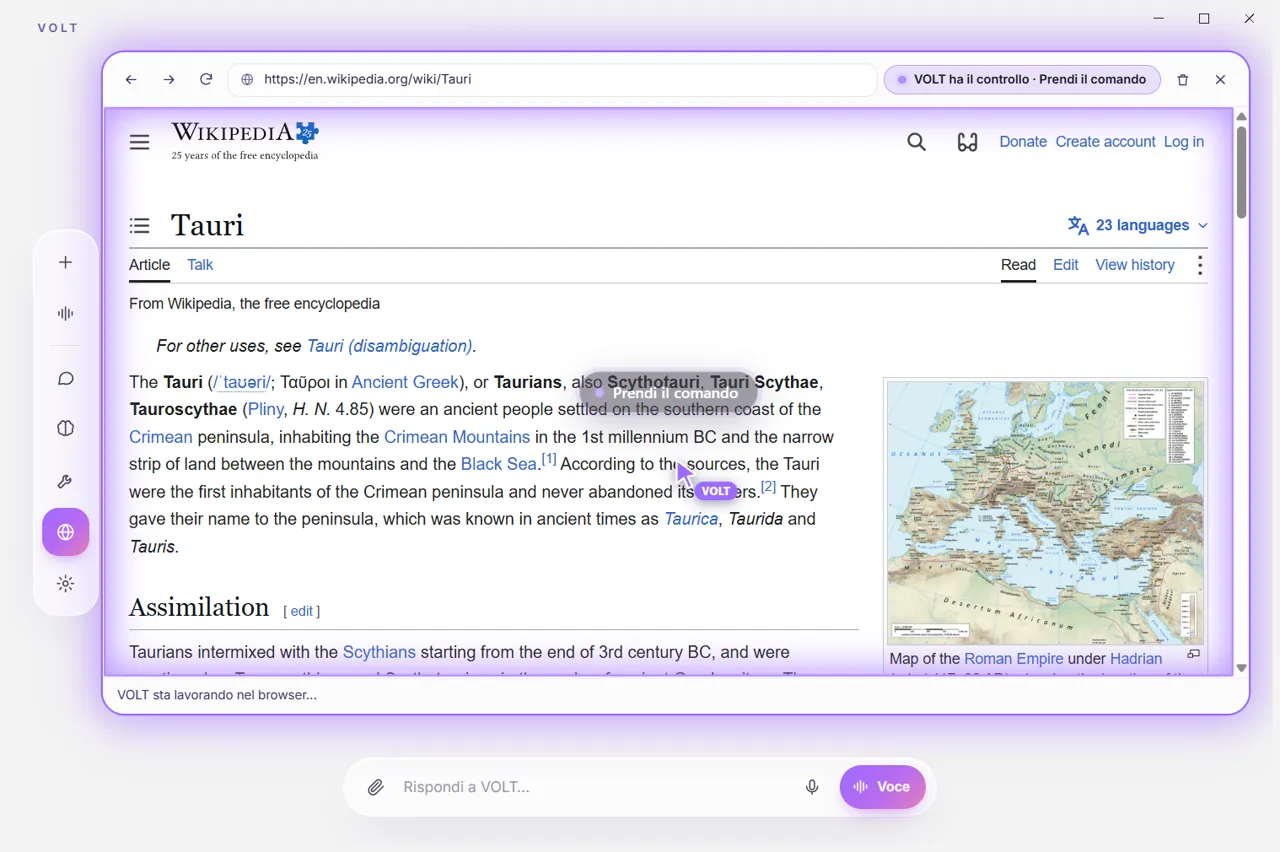Select the Read tab
This screenshot has height=852, width=1280.
click(1018, 265)
